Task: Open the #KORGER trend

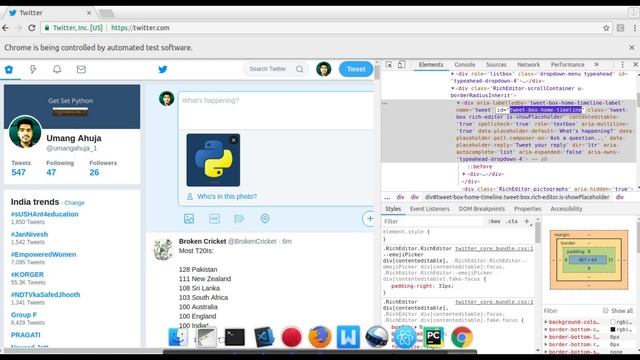Action: [27, 275]
